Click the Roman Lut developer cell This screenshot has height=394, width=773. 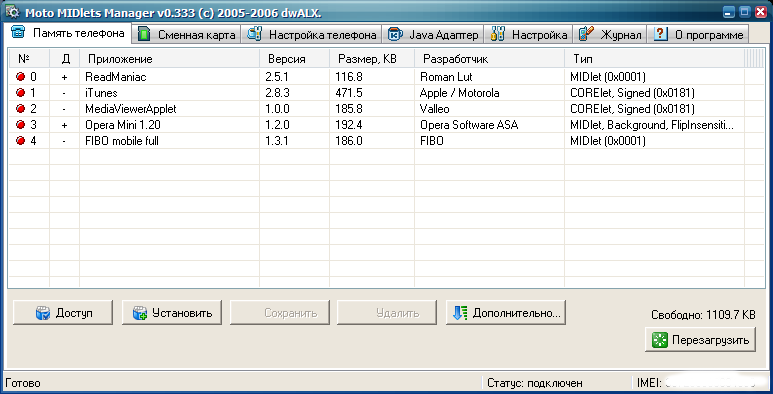[x=446, y=77]
